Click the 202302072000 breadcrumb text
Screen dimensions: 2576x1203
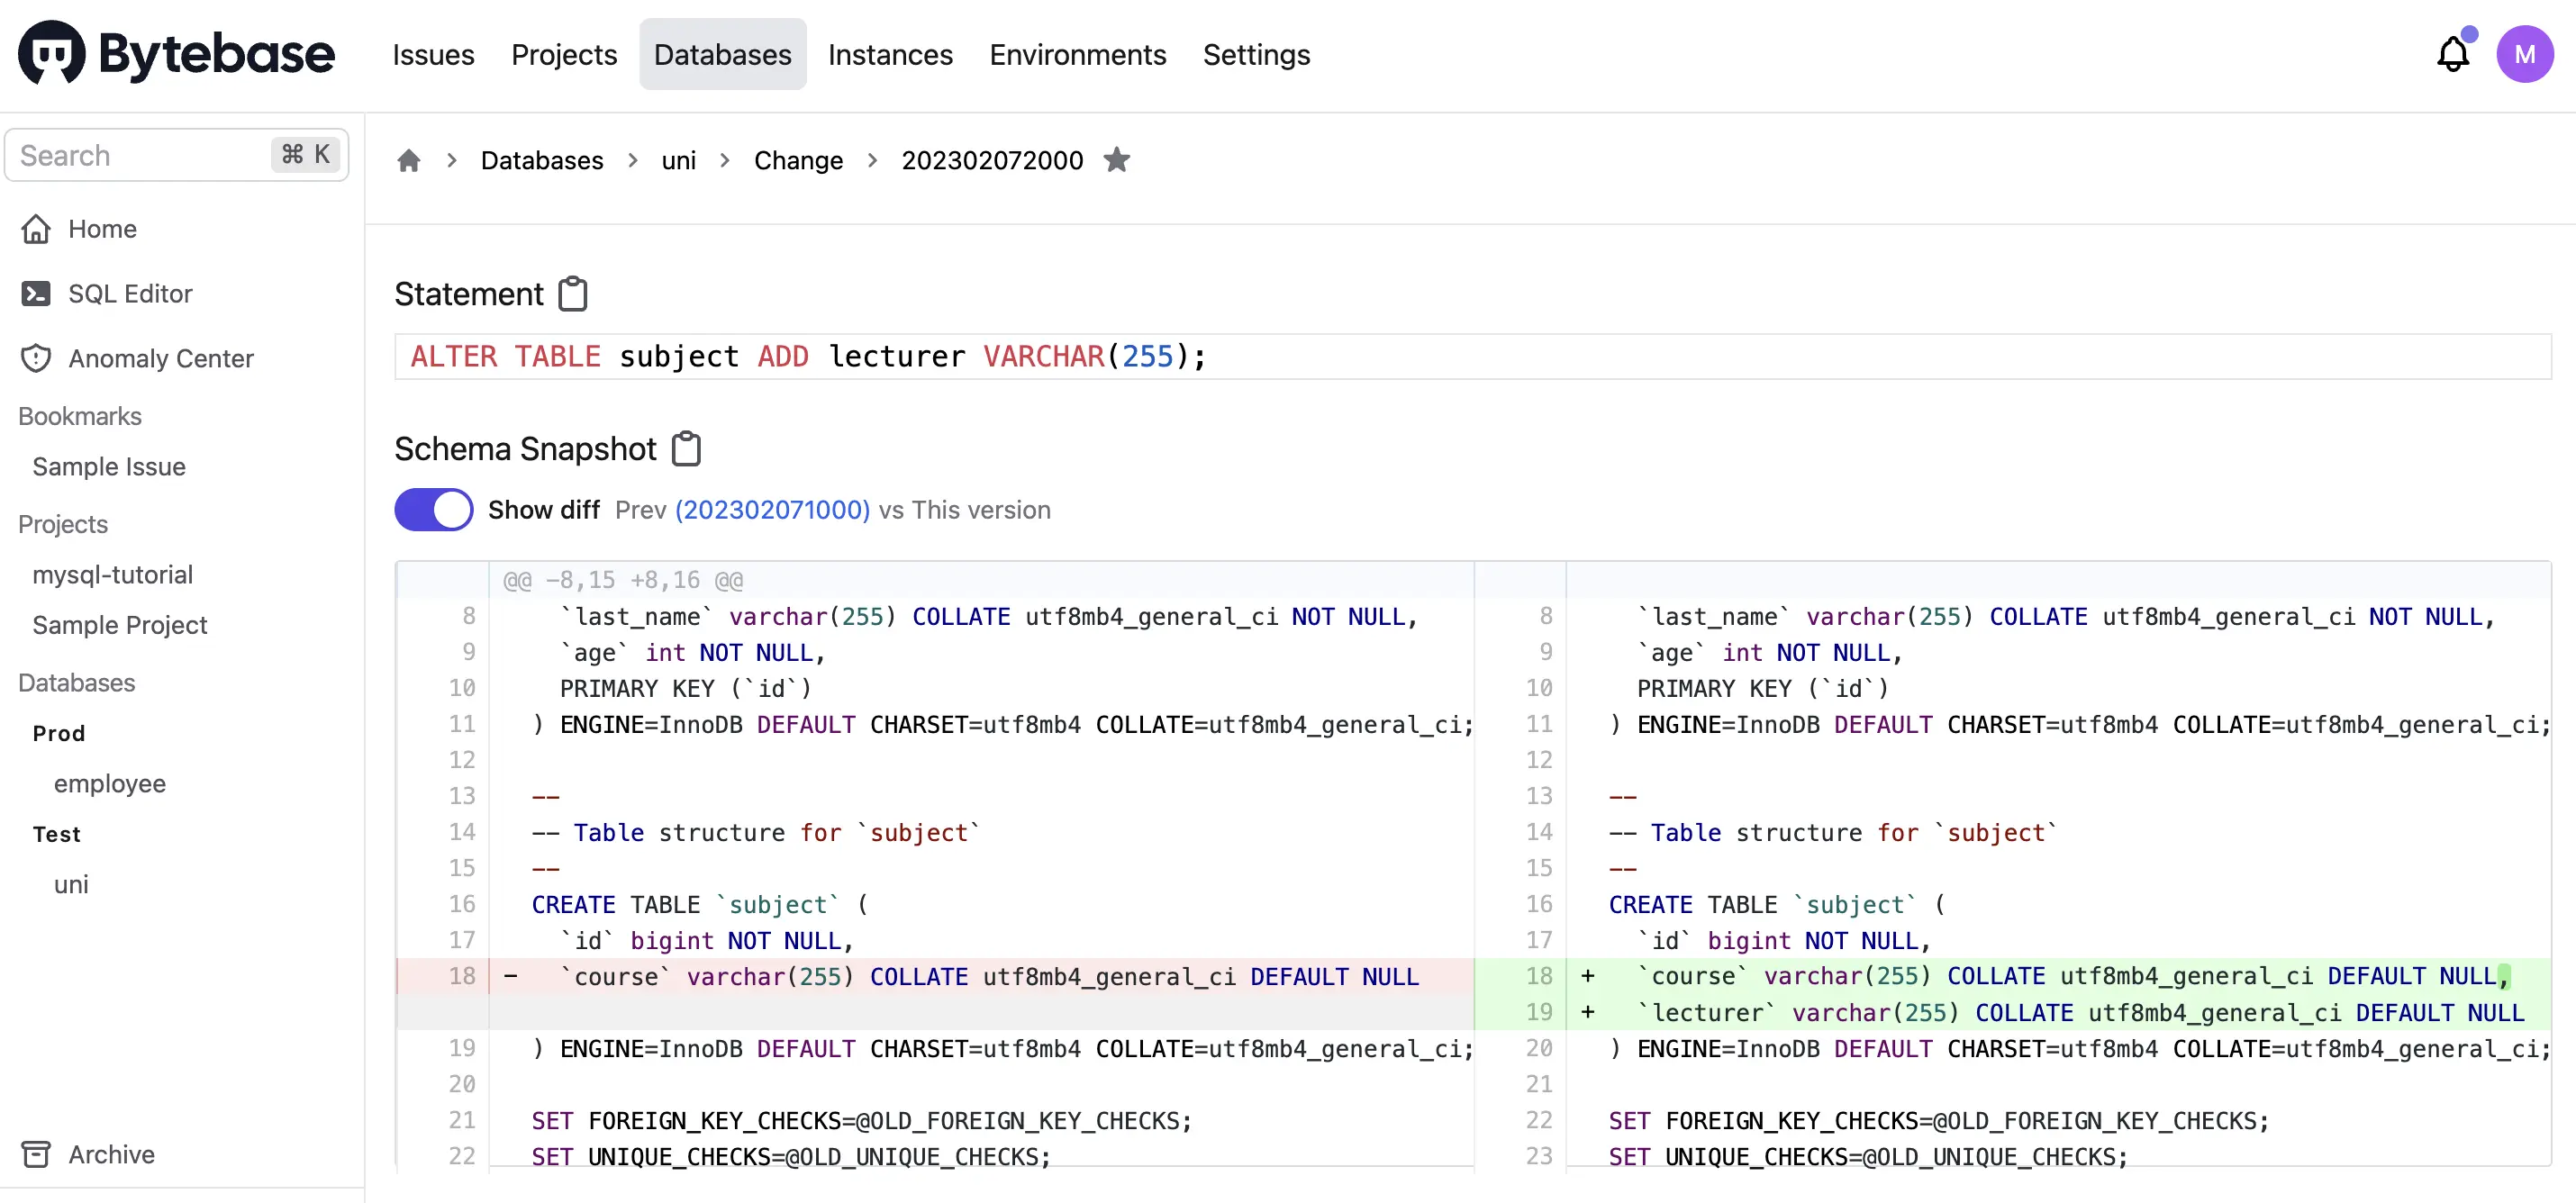coord(992,160)
